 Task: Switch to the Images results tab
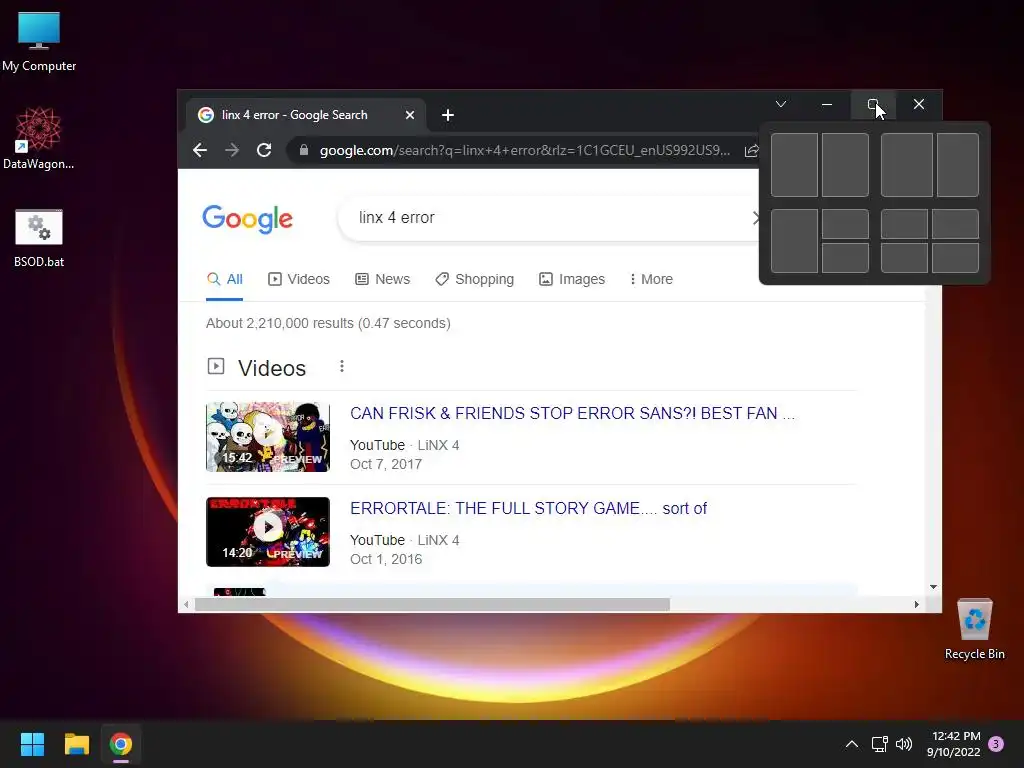tap(571, 280)
